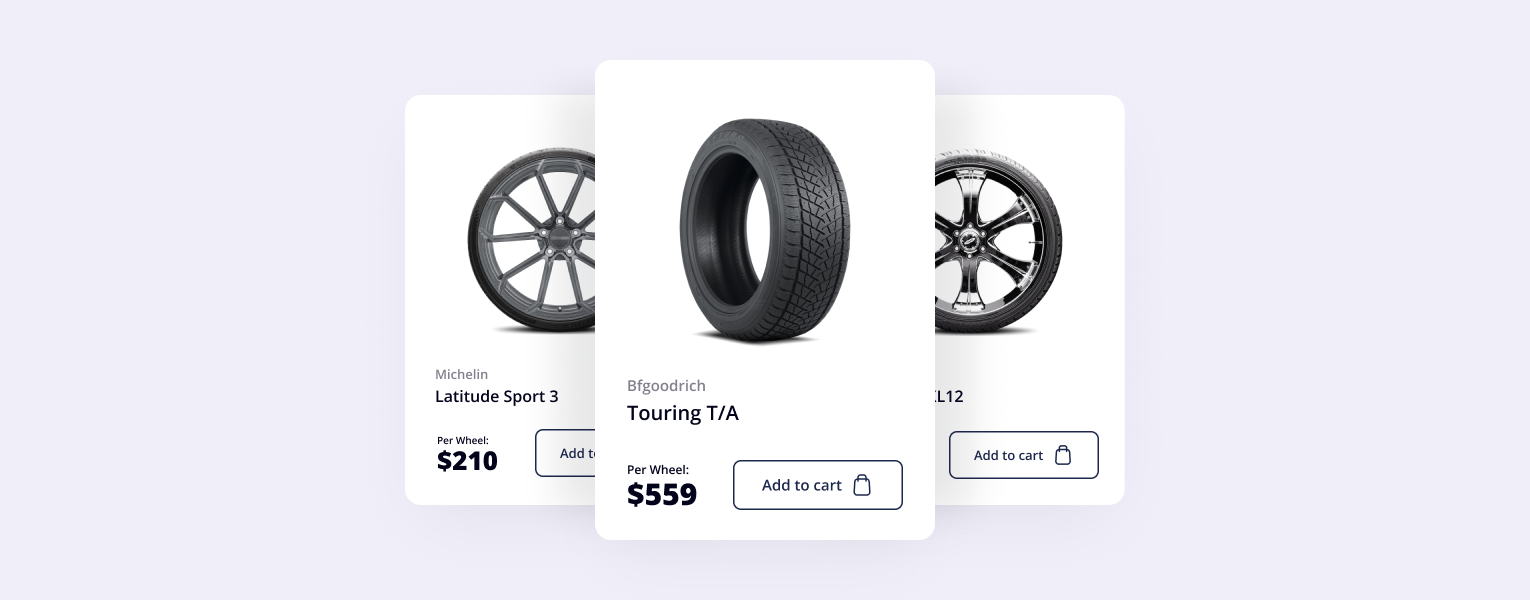This screenshot has height=600, width=1530.
Task: Select the Michelin brand label
Action: point(462,374)
